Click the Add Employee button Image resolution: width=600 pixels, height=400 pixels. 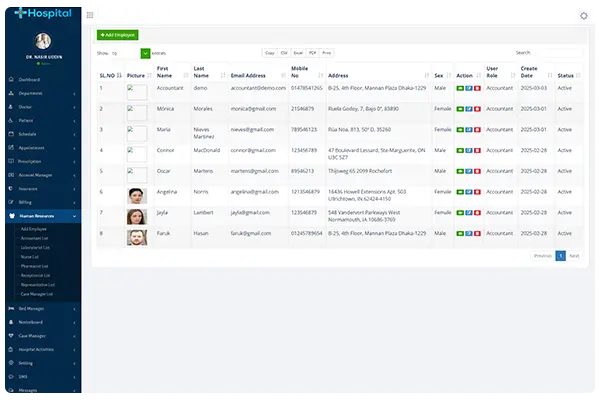pos(117,34)
